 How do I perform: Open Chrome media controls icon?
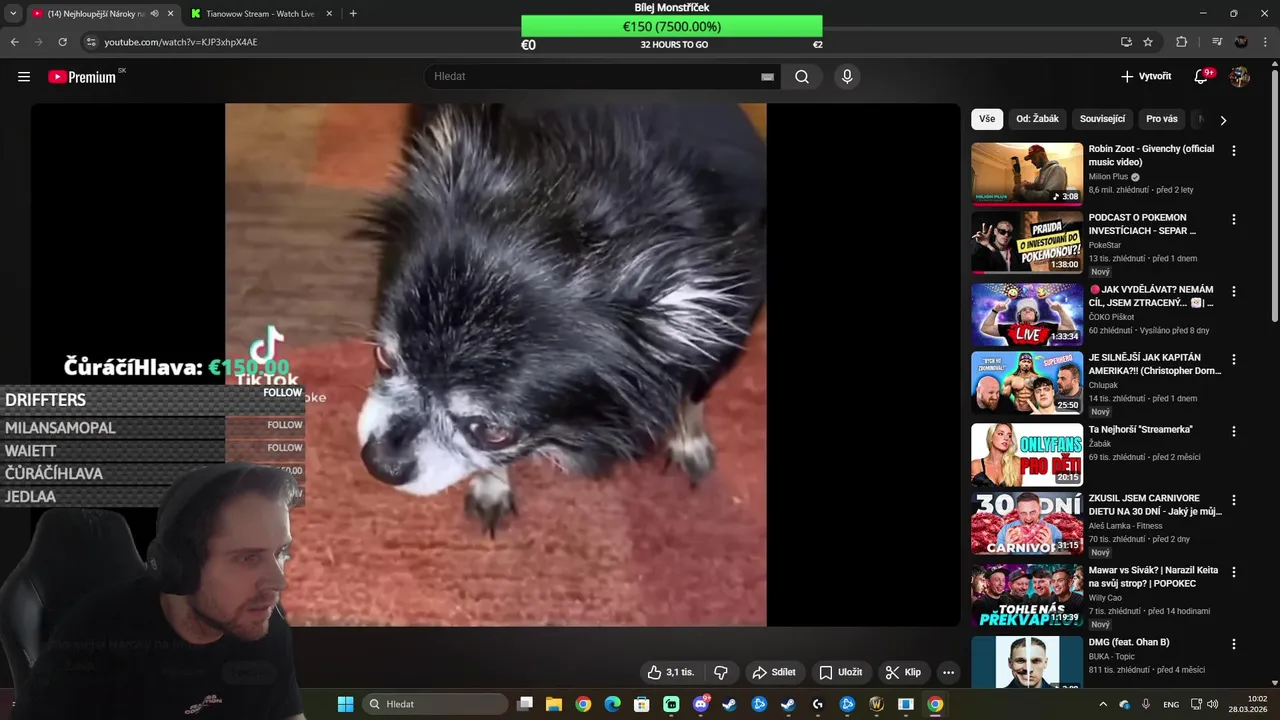[x=1217, y=42]
